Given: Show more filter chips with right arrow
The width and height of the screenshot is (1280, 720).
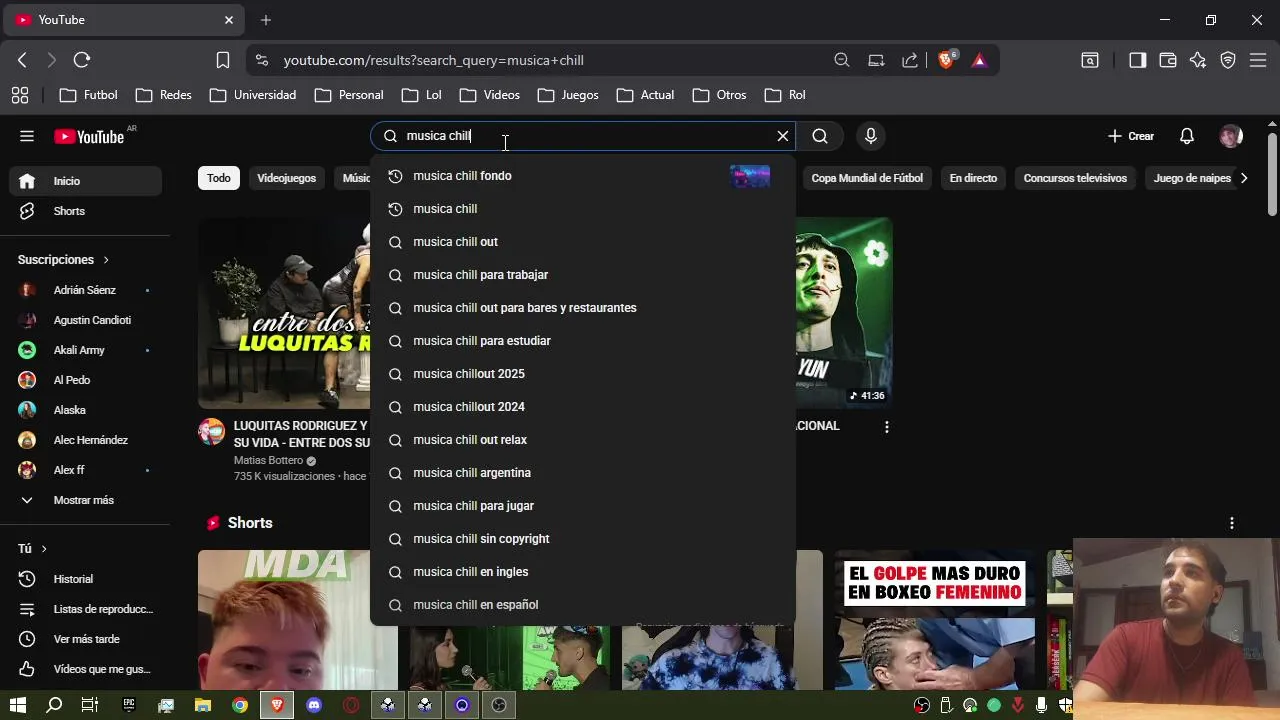Looking at the screenshot, I should click(x=1243, y=178).
